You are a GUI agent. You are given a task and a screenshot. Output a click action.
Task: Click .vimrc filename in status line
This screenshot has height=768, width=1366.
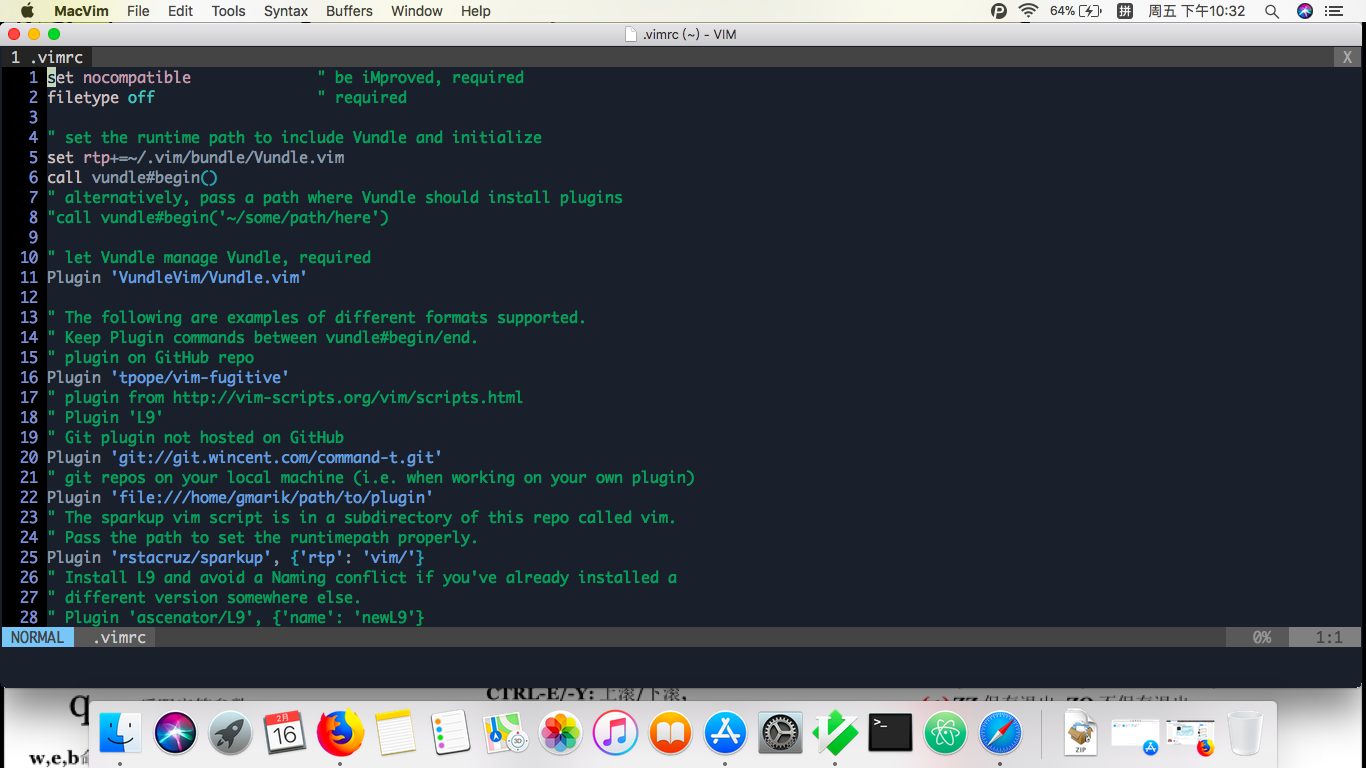click(119, 637)
